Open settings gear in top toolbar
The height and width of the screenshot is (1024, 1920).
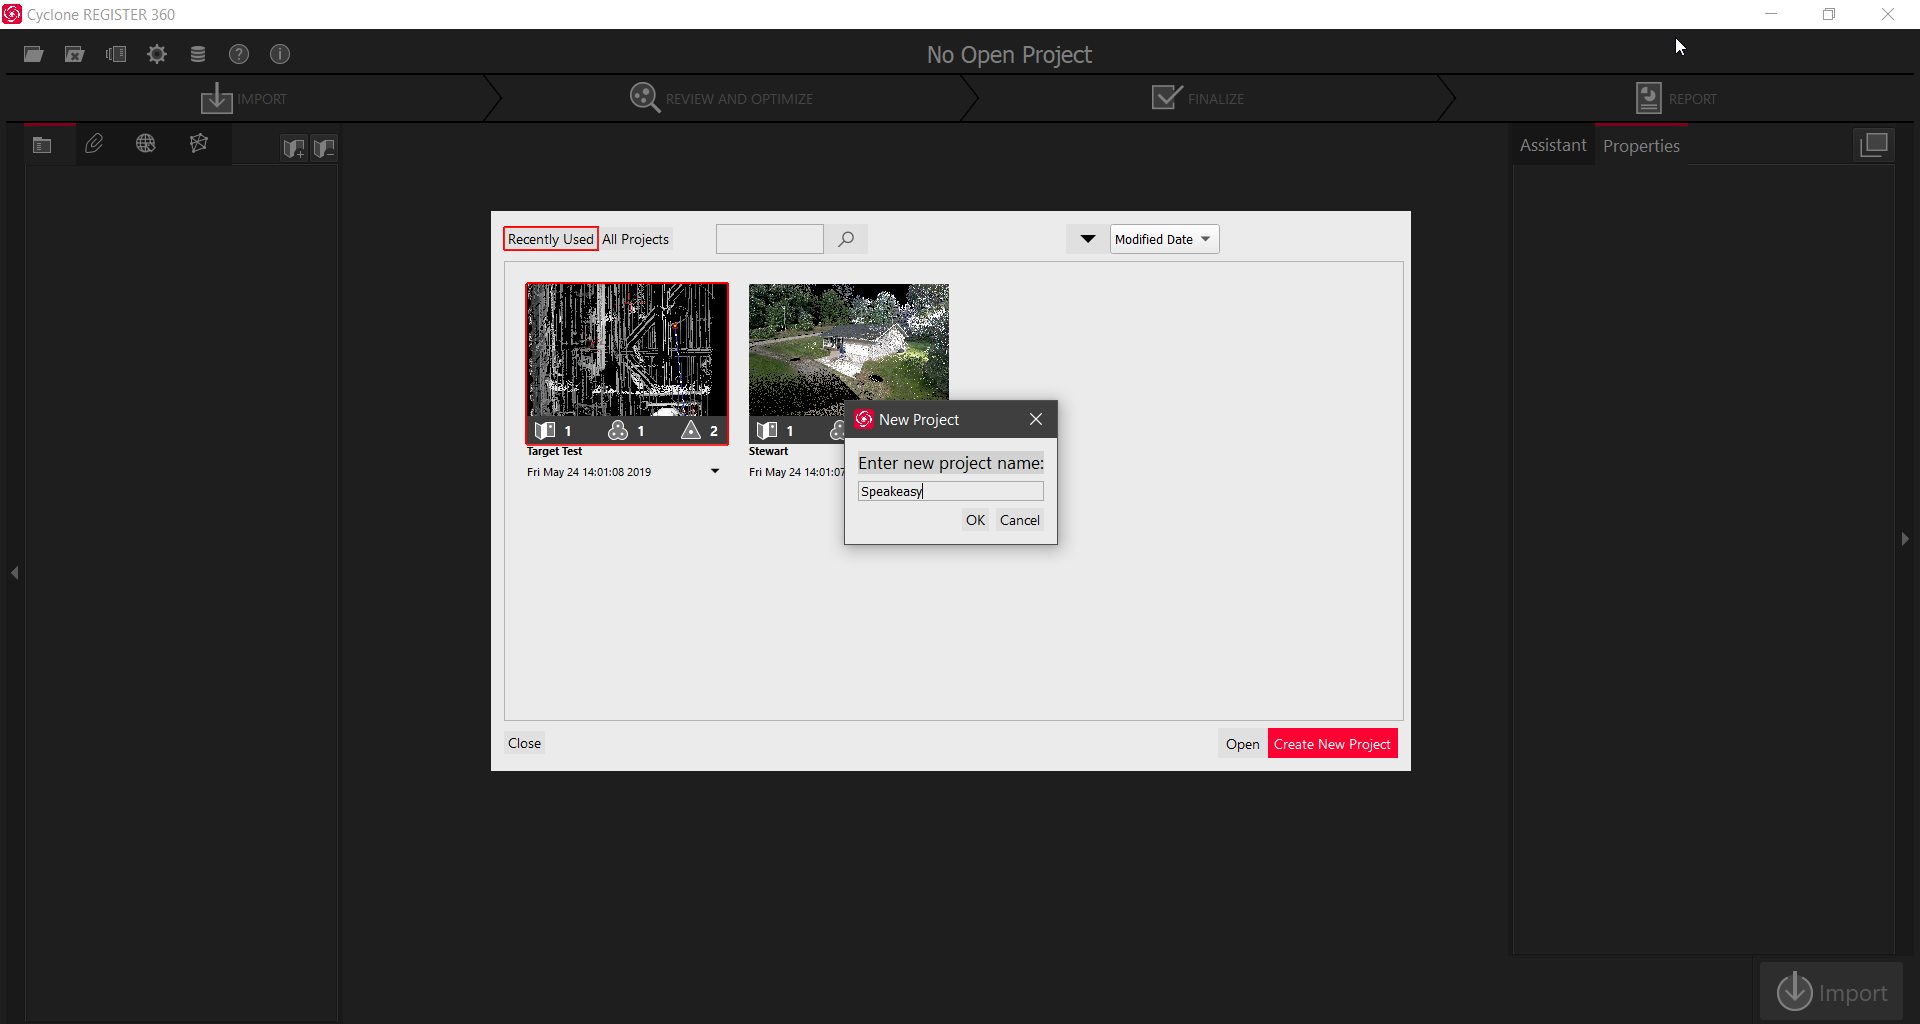pyautogui.click(x=157, y=54)
